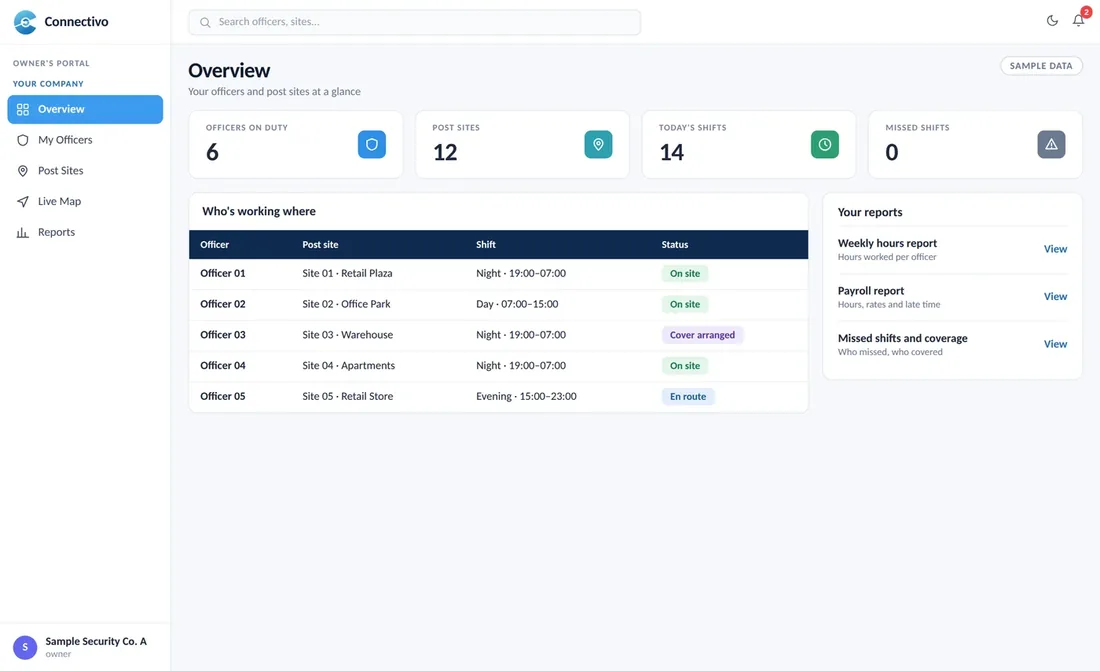Click the SAMPLE DATA badge

pyautogui.click(x=1041, y=66)
